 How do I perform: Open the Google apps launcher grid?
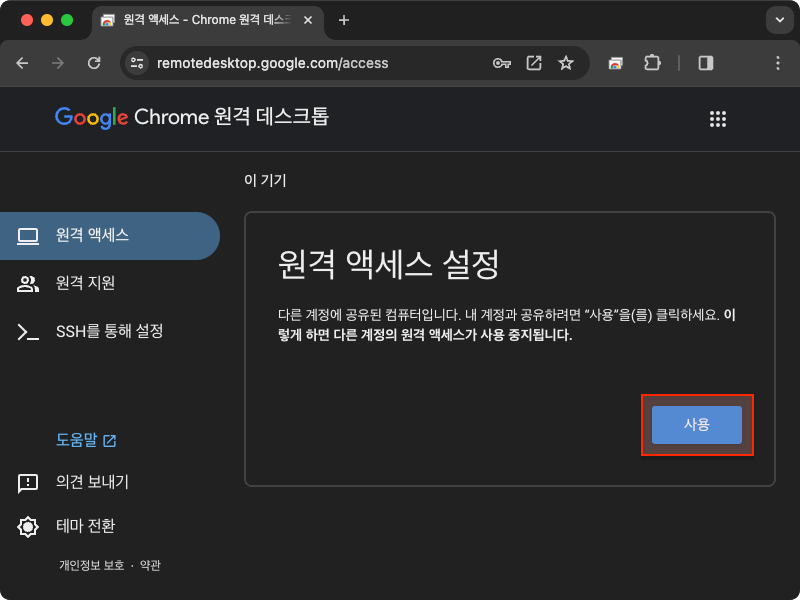(718, 118)
